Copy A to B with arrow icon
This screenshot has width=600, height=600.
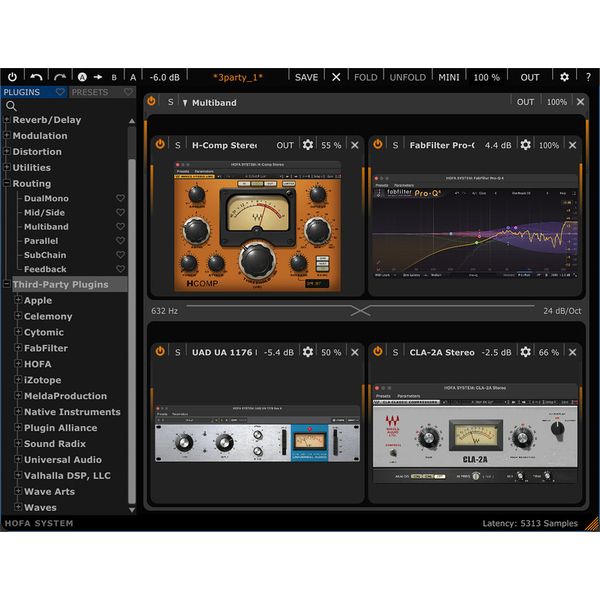(98, 77)
